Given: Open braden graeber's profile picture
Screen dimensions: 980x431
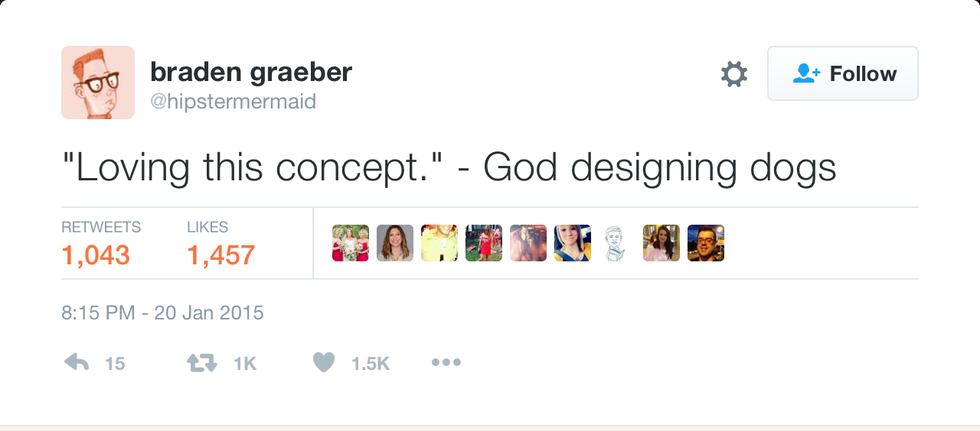Looking at the screenshot, I should [98, 83].
